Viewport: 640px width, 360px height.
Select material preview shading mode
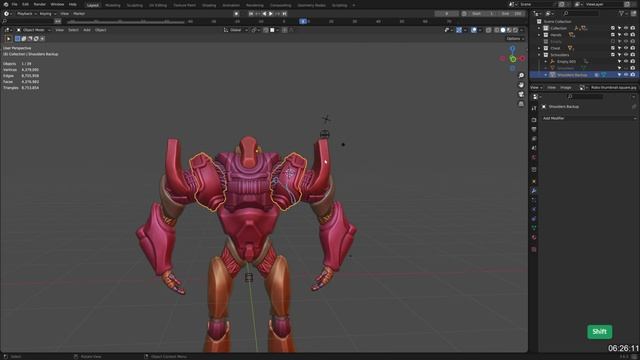pos(509,30)
